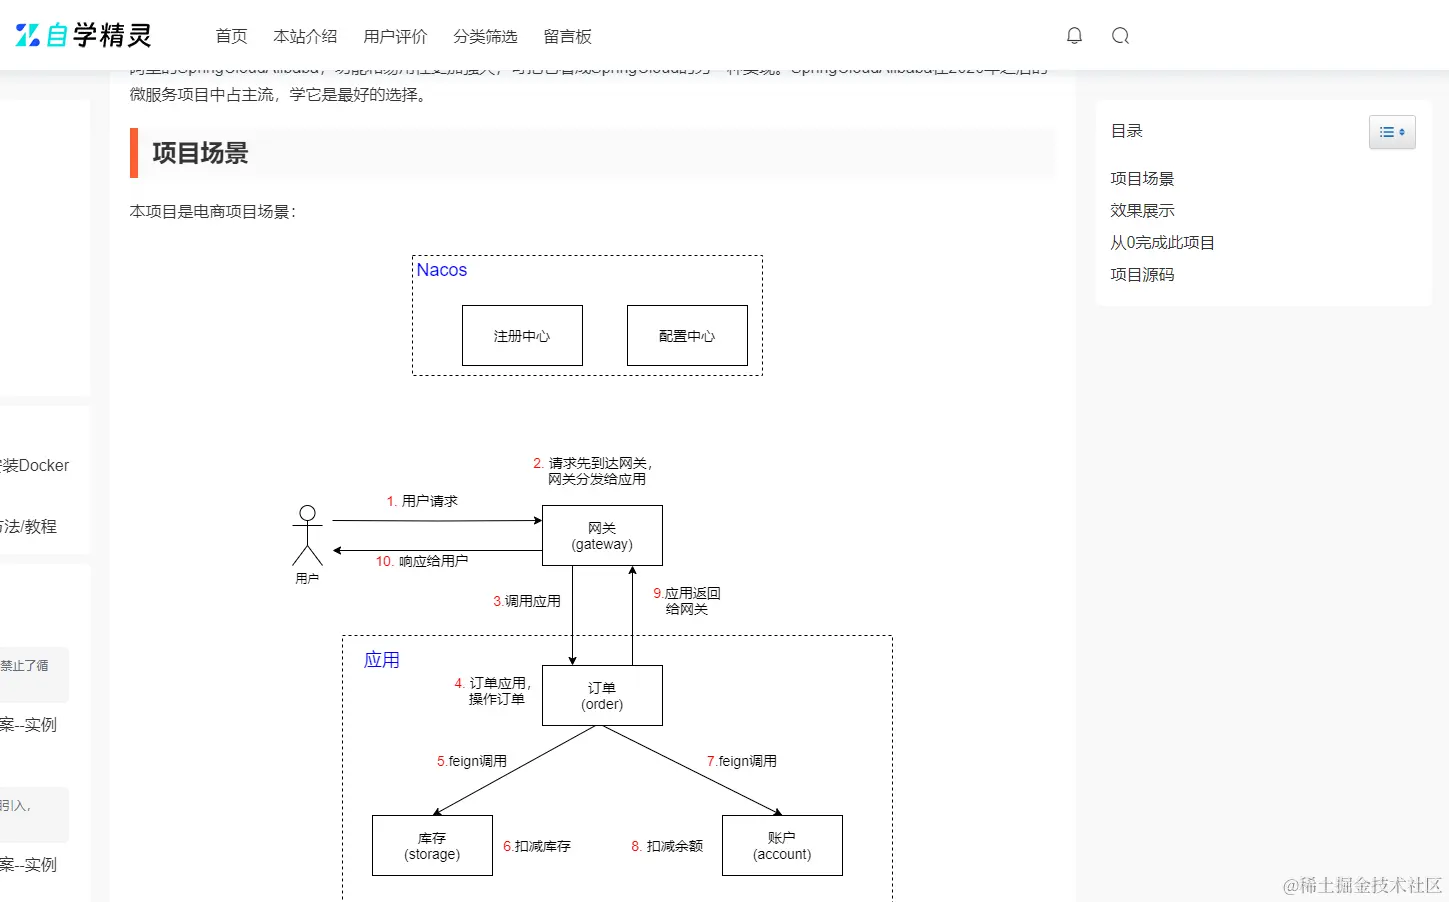Click the Nacos label in diagram
This screenshot has width=1449, height=902.
[x=441, y=270]
